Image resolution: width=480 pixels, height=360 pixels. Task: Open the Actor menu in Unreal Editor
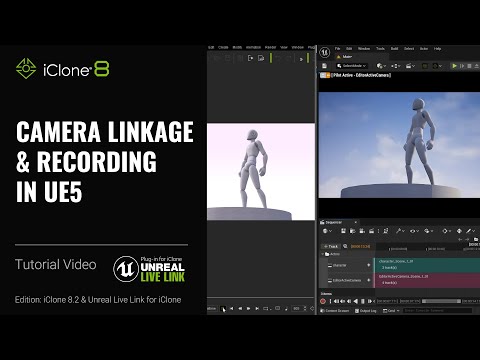[424, 49]
